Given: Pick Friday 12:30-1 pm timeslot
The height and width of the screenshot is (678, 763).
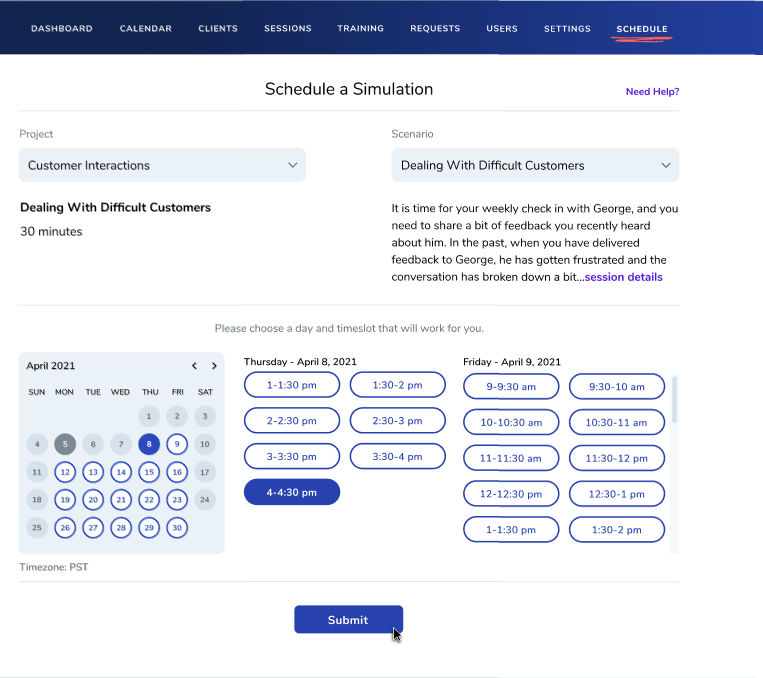Looking at the screenshot, I should pyautogui.click(x=617, y=494).
